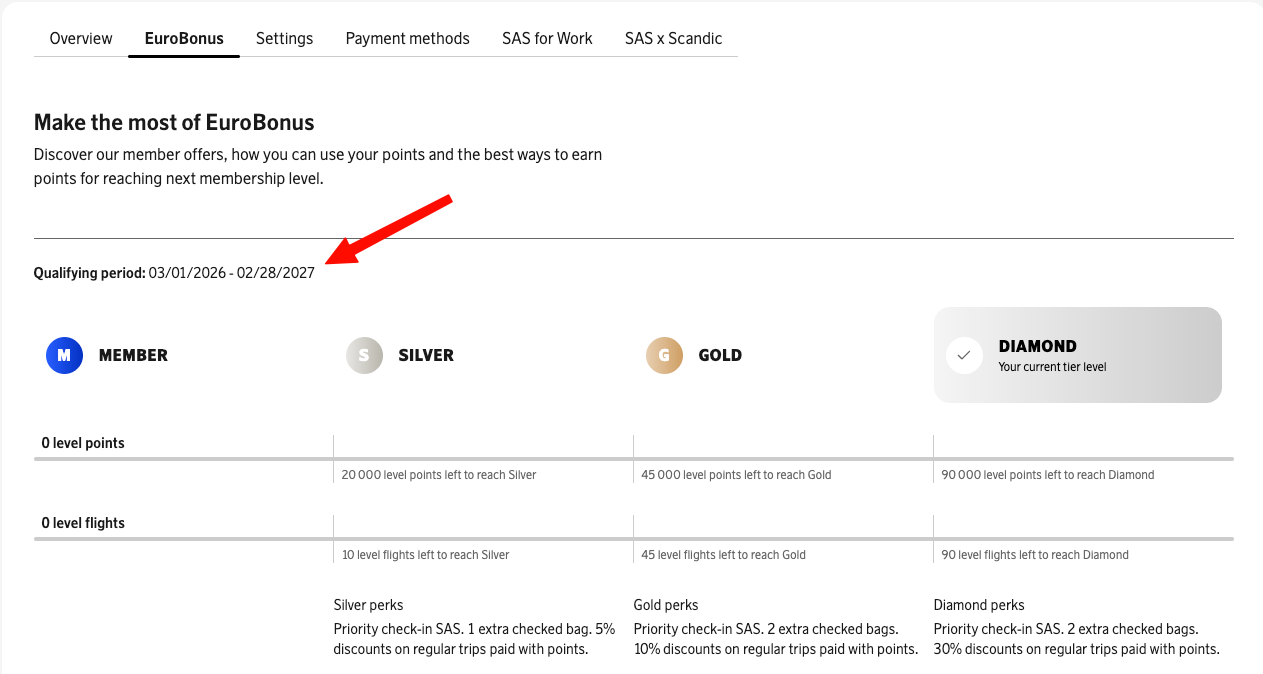Screen dimensions: 1263x674
Task: Click the level flights progress bar
Action: point(633,539)
